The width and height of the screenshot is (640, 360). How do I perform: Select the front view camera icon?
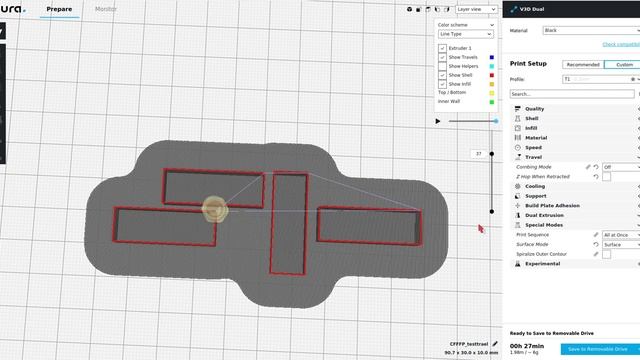[418, 9]
